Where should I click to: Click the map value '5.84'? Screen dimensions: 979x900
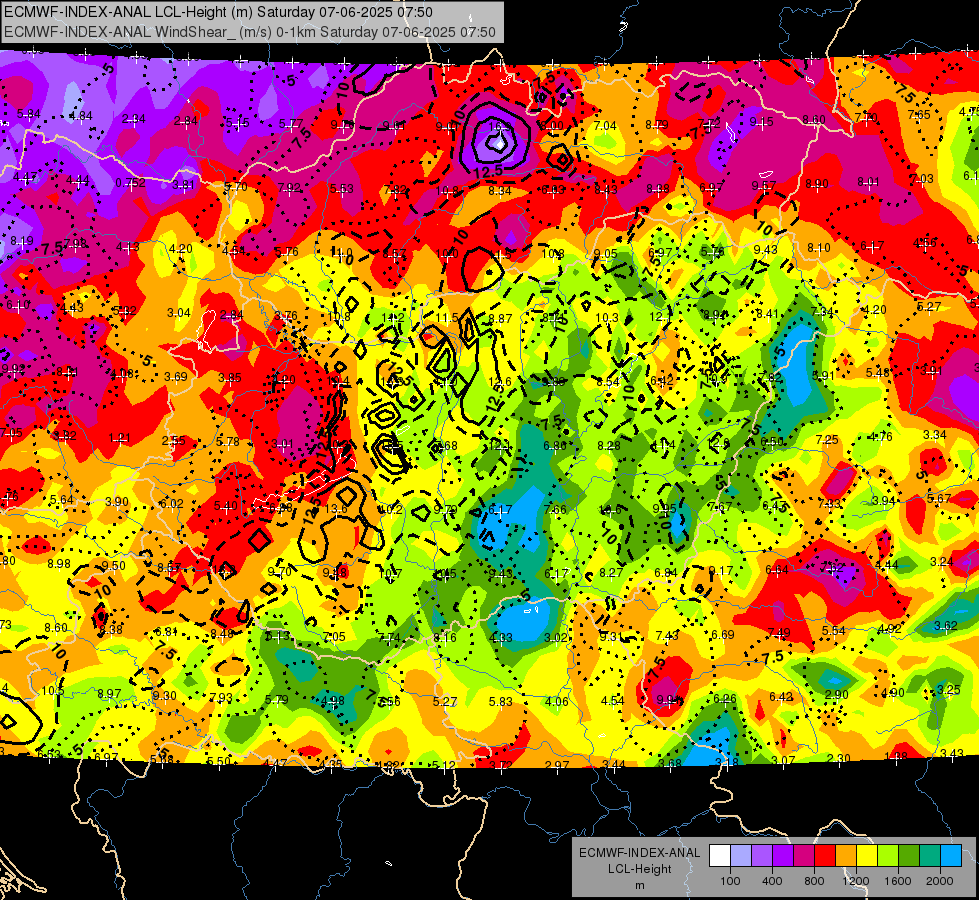[29, 114]
